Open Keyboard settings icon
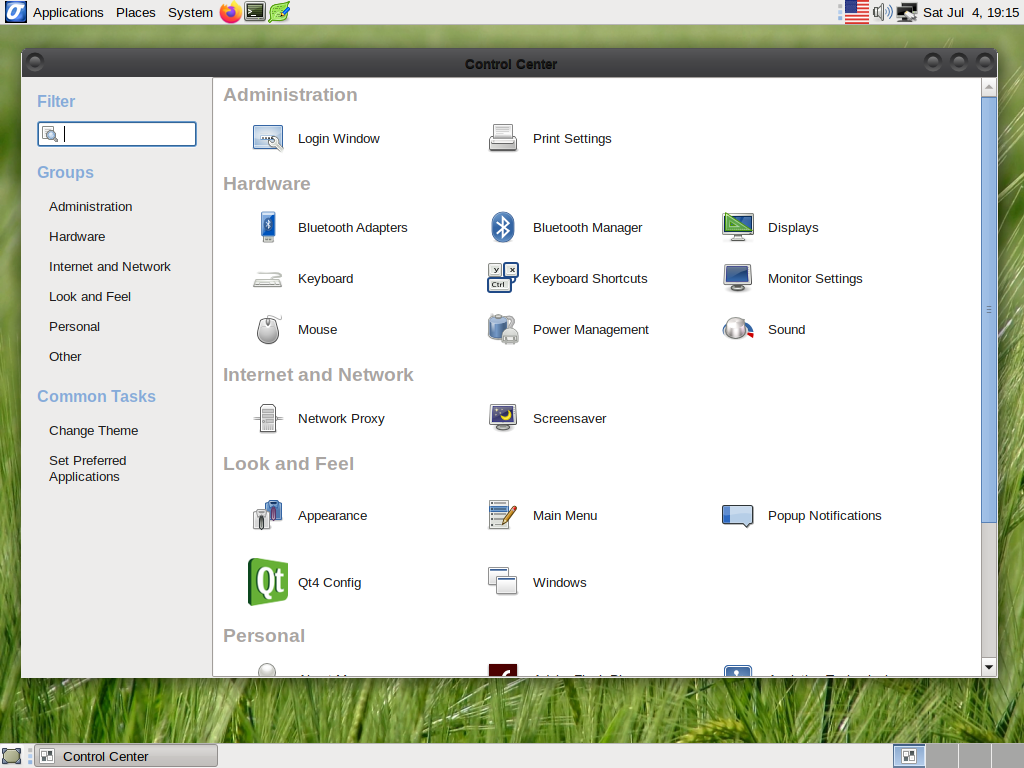The height and width of the screenshot is (768, 1024). 268,279
